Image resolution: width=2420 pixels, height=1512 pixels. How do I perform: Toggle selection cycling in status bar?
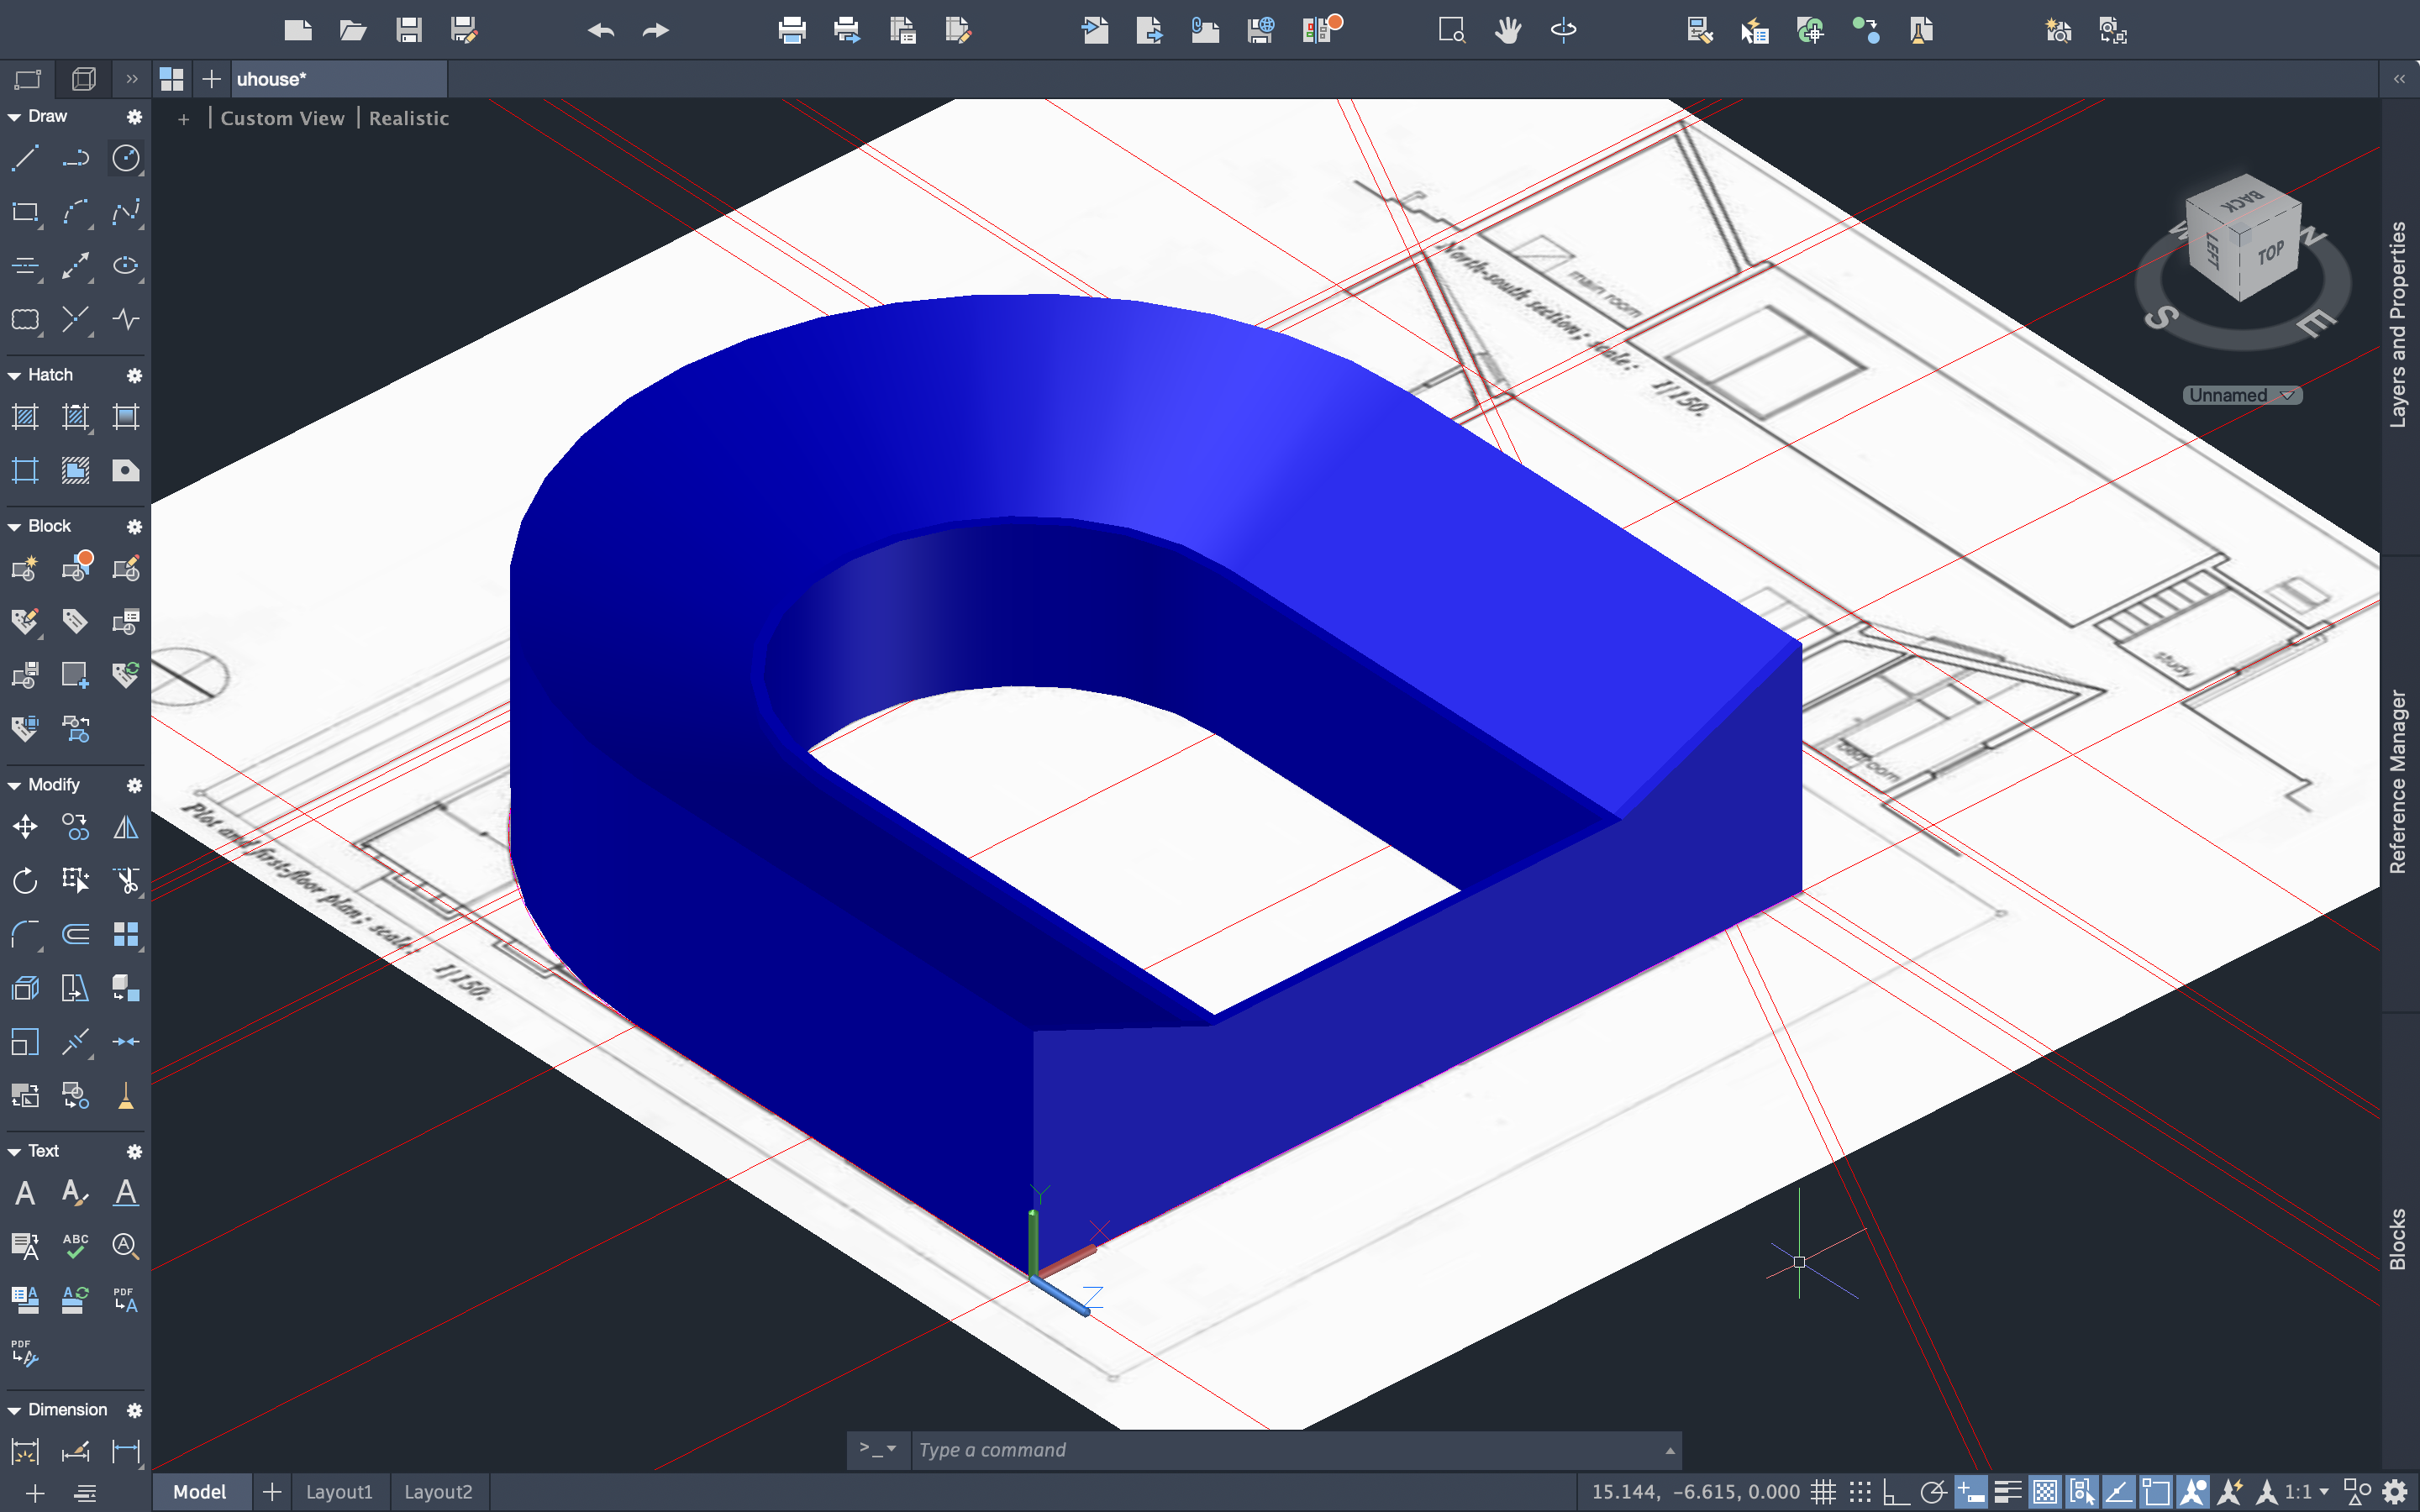coord(2082,1492)
